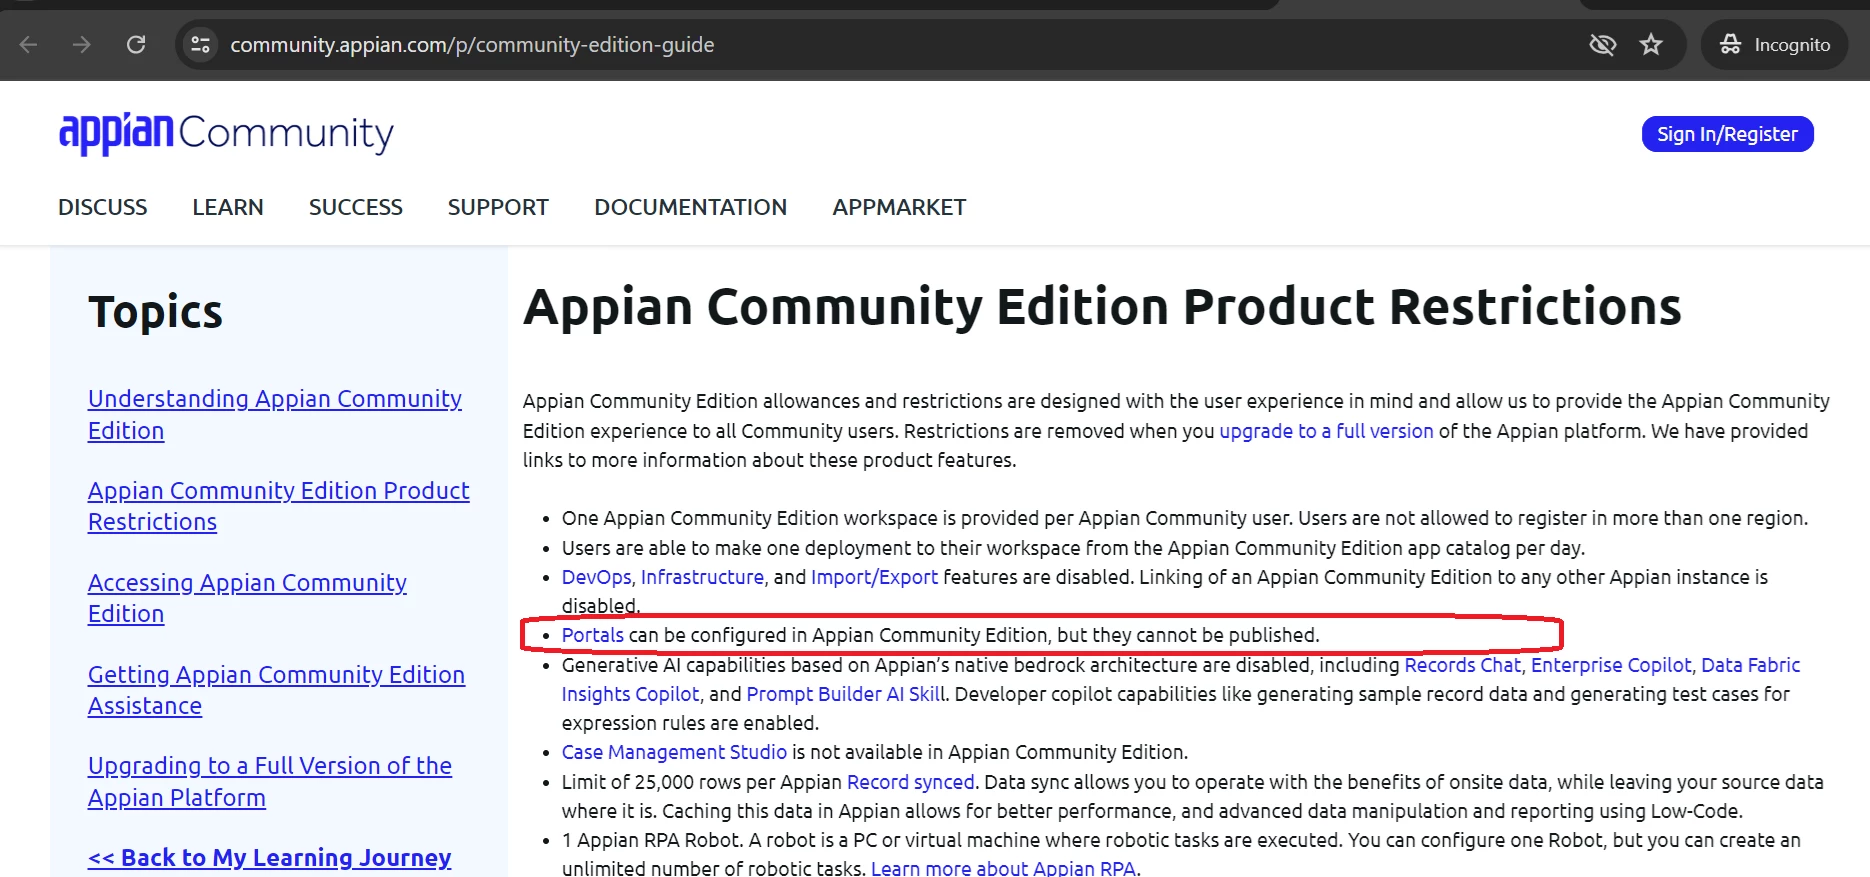Open site information icon in address bar
The width and height of the screenshot is (1870, 877).
[x=201, y=44]
